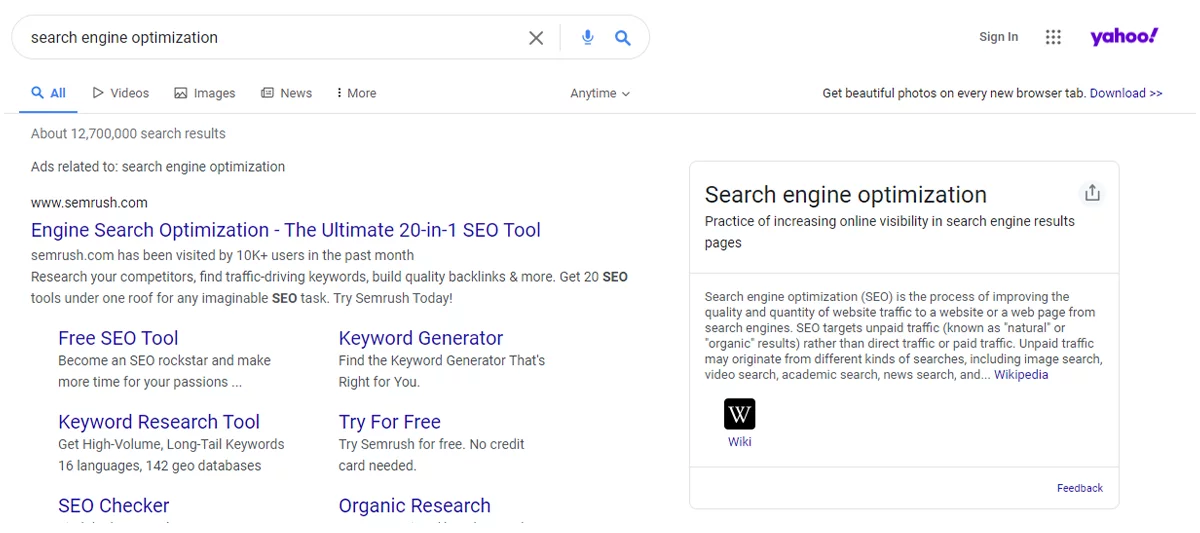Screen dimensions: 1200x533
Task: Click the About 12,700,000 search results text
Action: [128, 134]
